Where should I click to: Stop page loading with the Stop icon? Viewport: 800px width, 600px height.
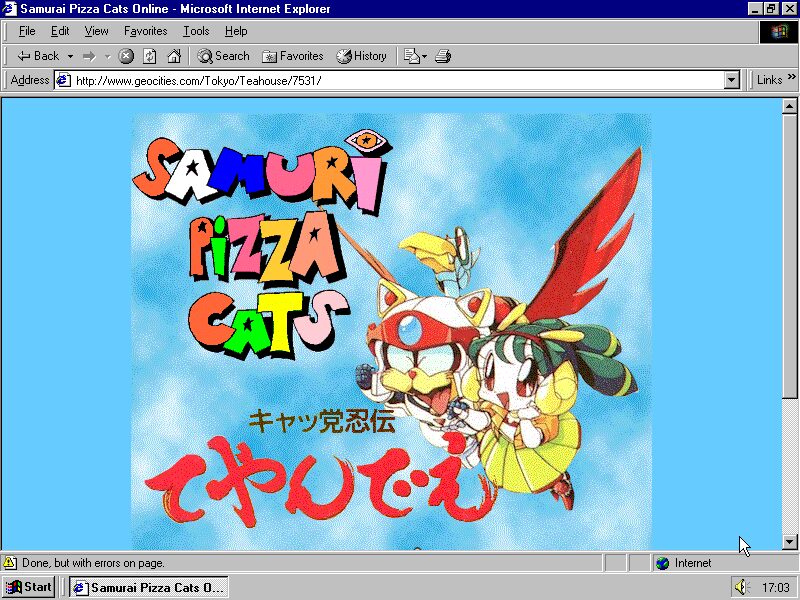(x=126, y=56)
